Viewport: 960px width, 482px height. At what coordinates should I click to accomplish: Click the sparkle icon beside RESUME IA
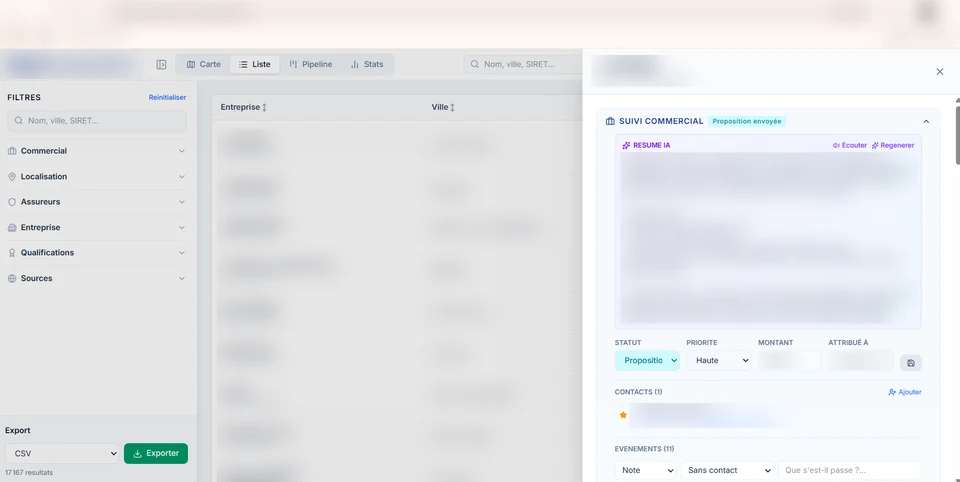626,145
